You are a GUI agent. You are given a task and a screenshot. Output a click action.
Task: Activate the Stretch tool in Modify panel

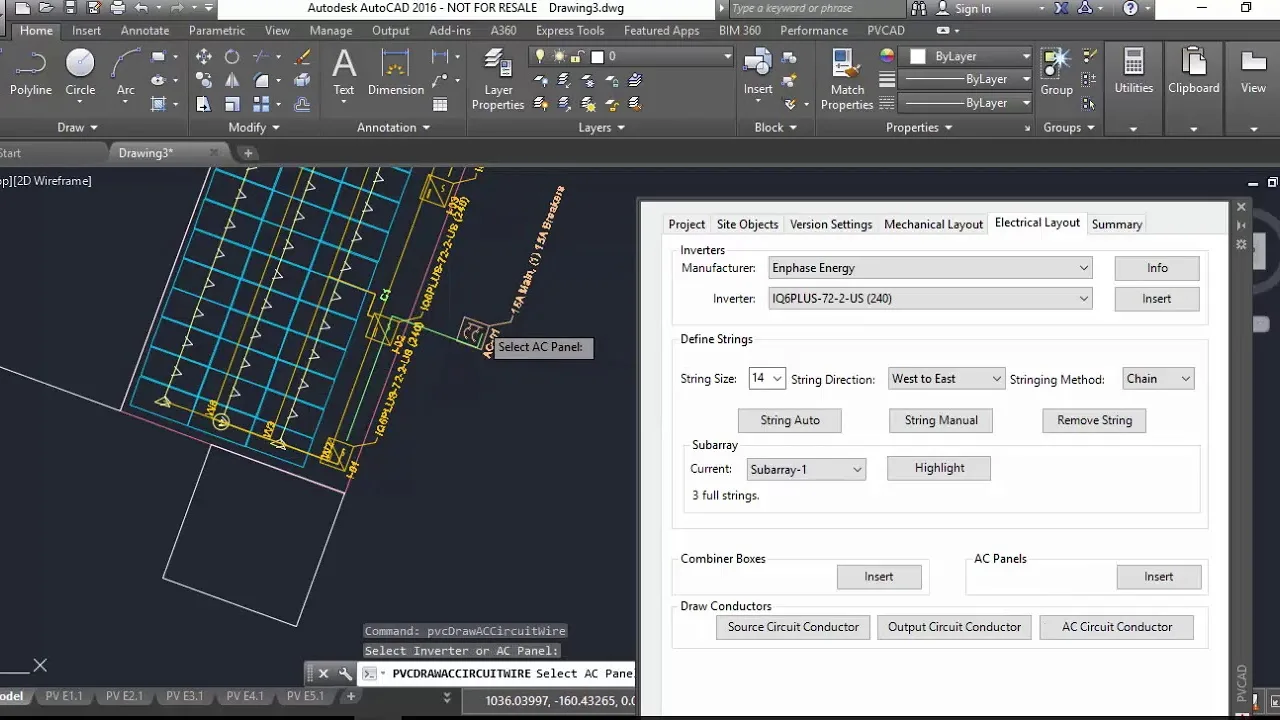pos(204,104)
